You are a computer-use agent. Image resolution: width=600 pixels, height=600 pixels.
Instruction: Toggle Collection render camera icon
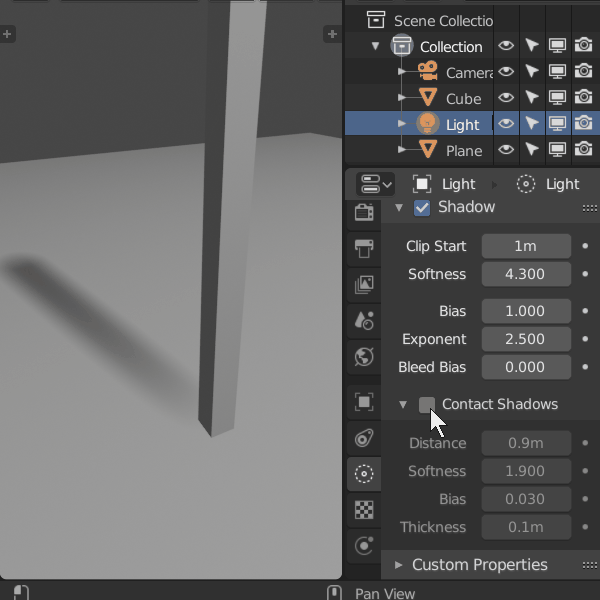584,46
